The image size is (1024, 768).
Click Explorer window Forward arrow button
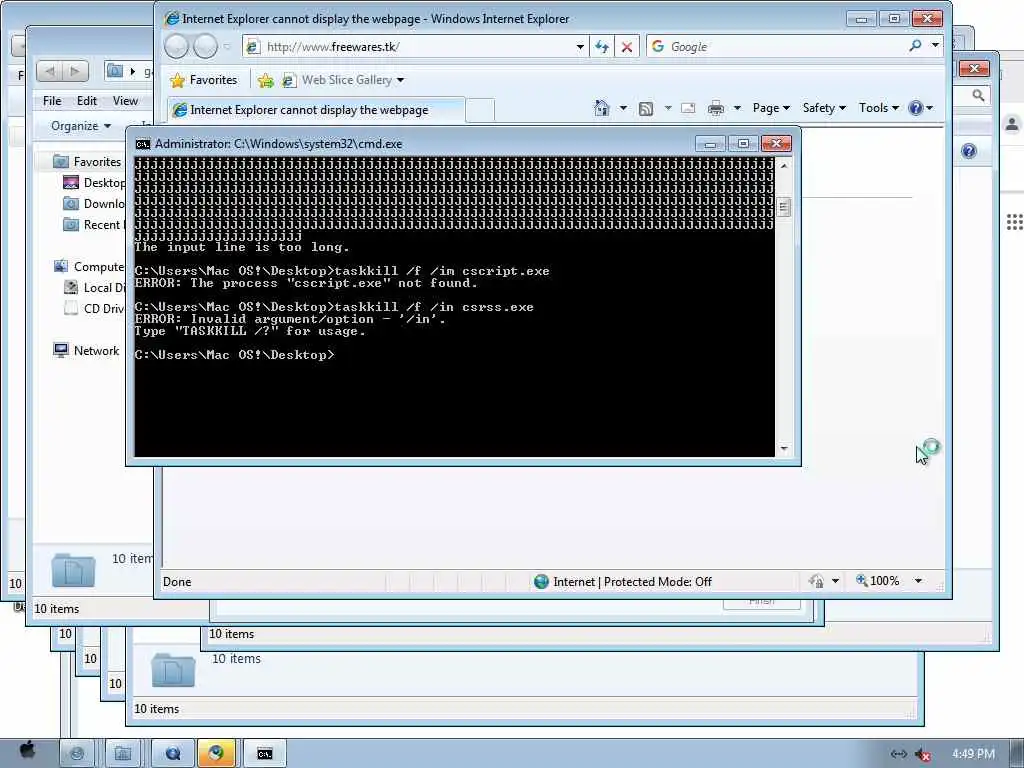click(x=76, y=71)
